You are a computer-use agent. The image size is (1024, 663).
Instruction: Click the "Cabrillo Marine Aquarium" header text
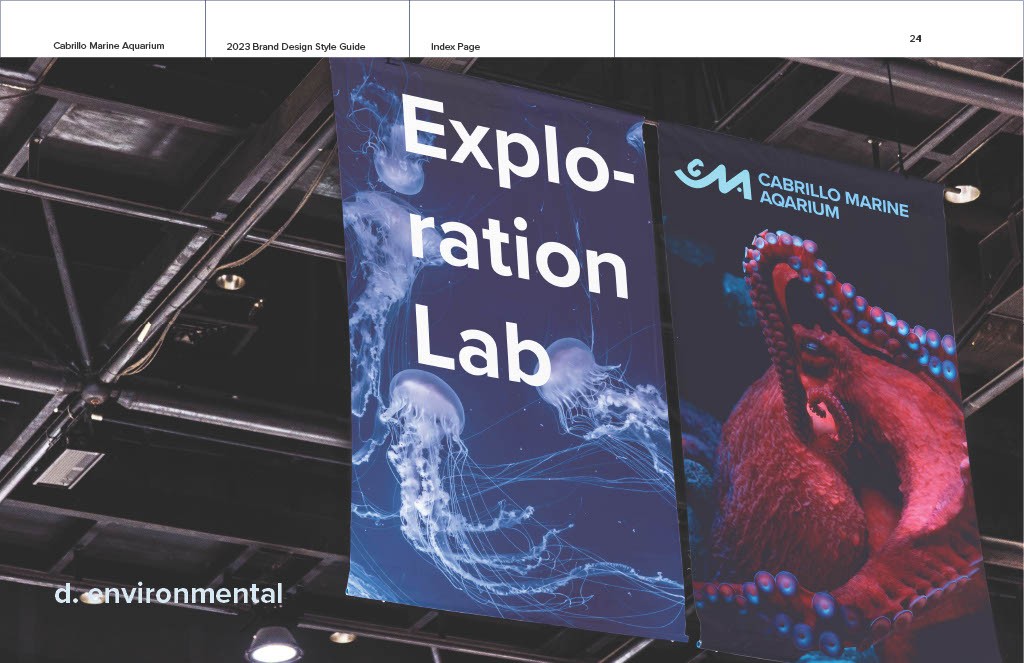pos(109,46)
